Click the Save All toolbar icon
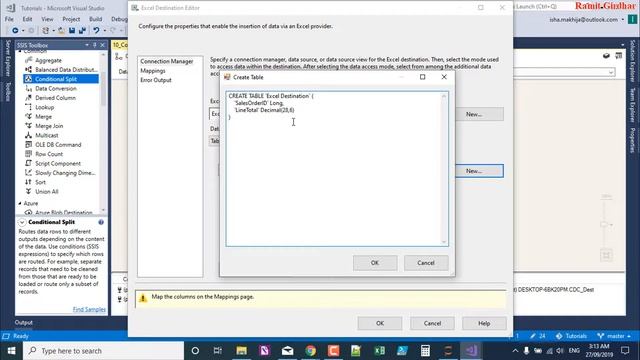The image size is (640, 360). click(x=82, y=31)
